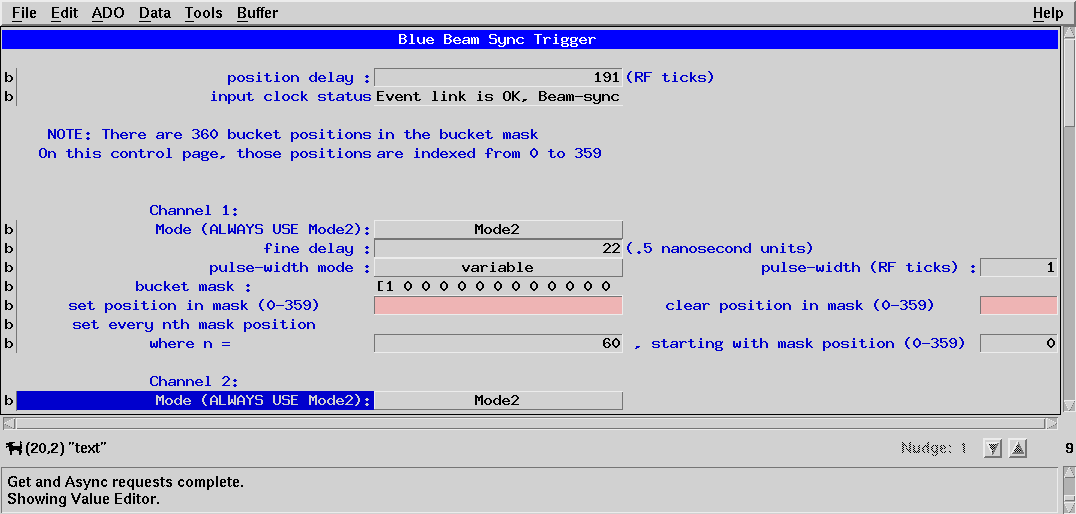The width and height of the screenshot is (1076, 514).
Task: Click the 'Get and Async requests complete.' message
Action: [126, 482]
